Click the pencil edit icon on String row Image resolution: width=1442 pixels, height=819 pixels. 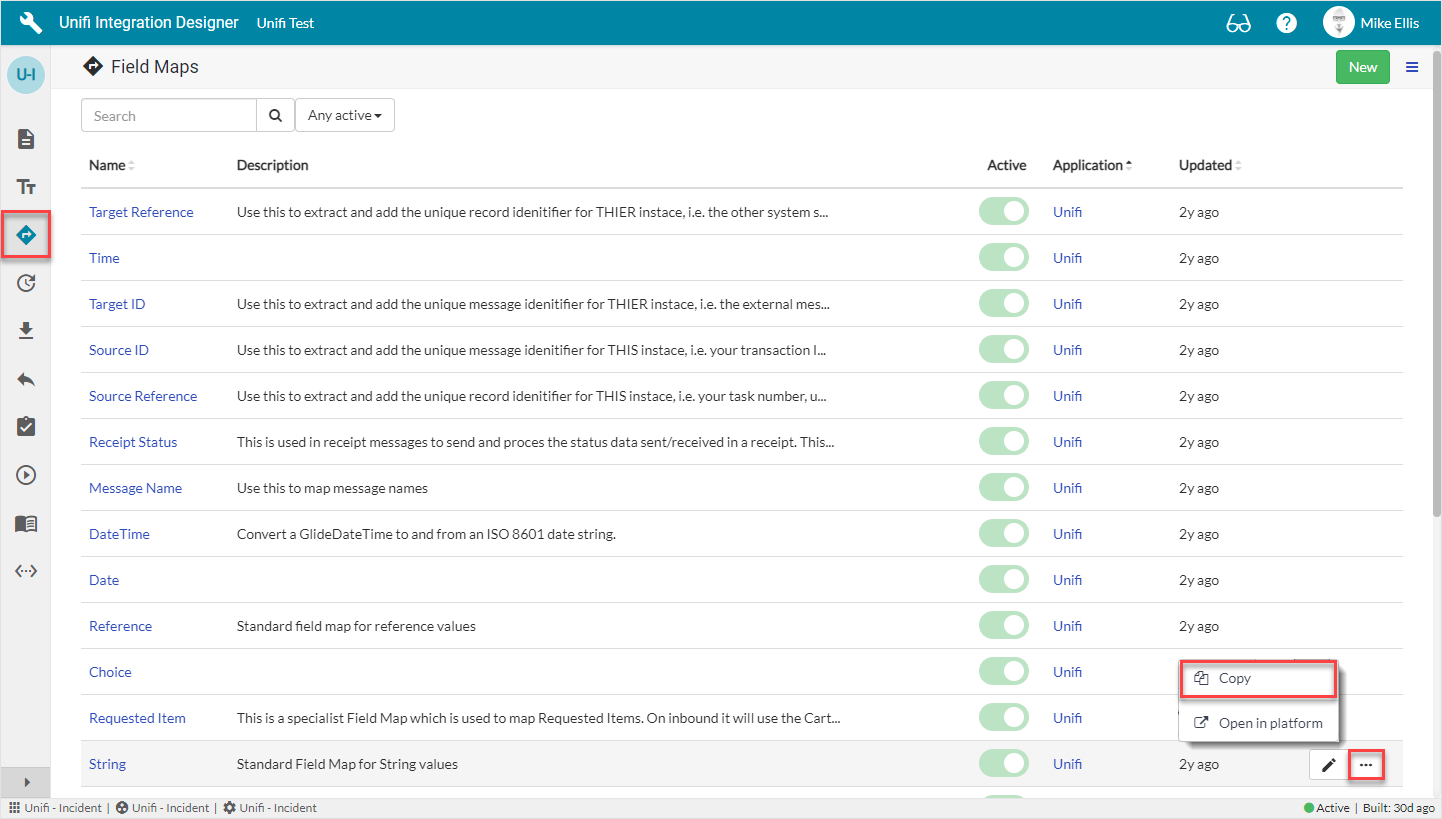pyautogui.click(x=1328, y=765)
